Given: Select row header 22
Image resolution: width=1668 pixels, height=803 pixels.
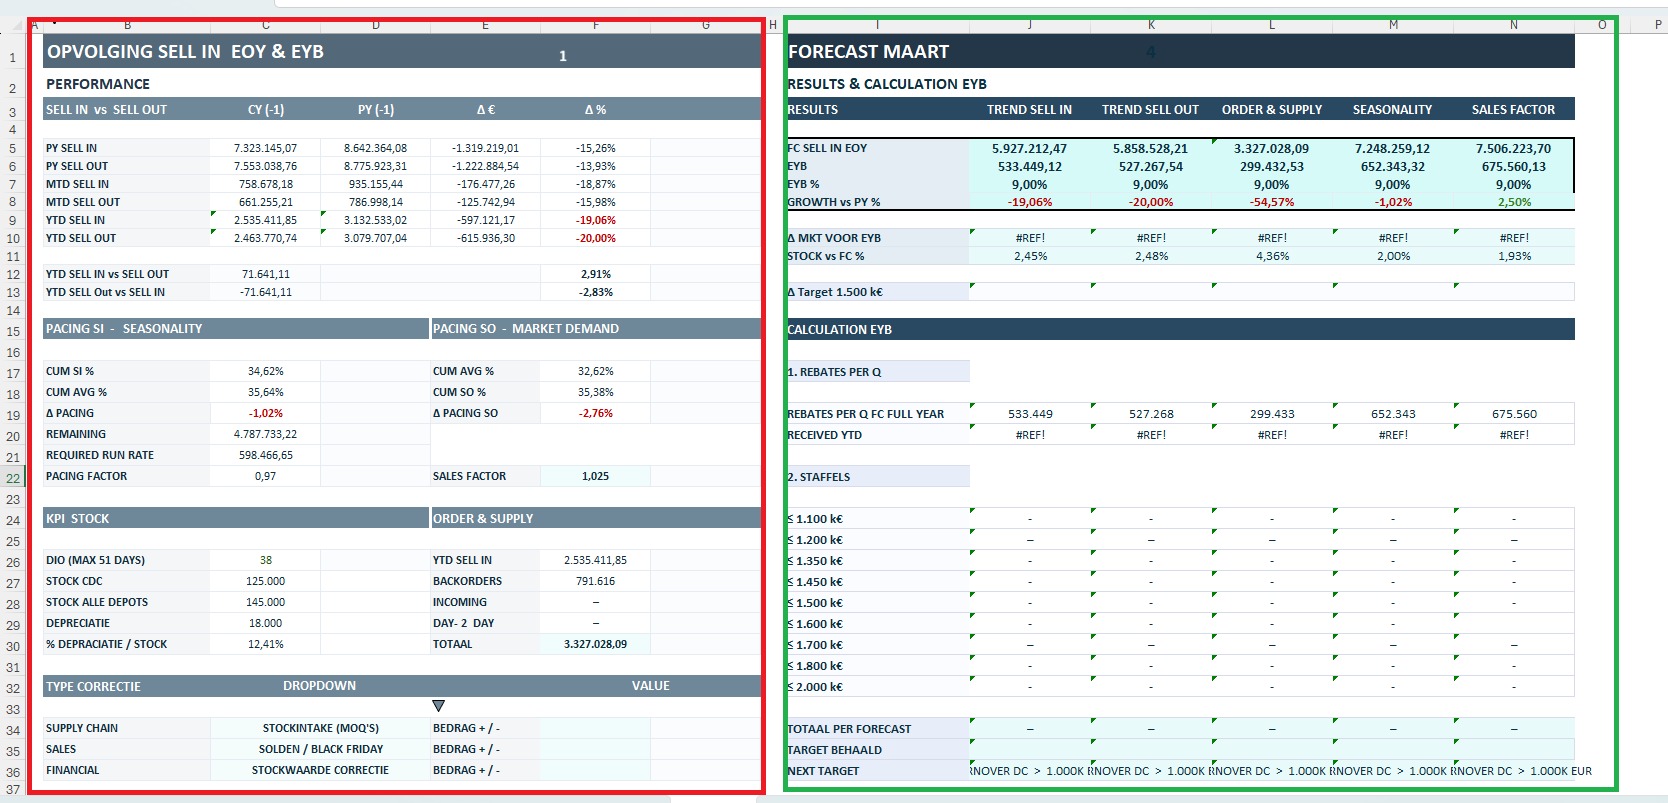Looking at the screenshot, I should click(12, 478).
